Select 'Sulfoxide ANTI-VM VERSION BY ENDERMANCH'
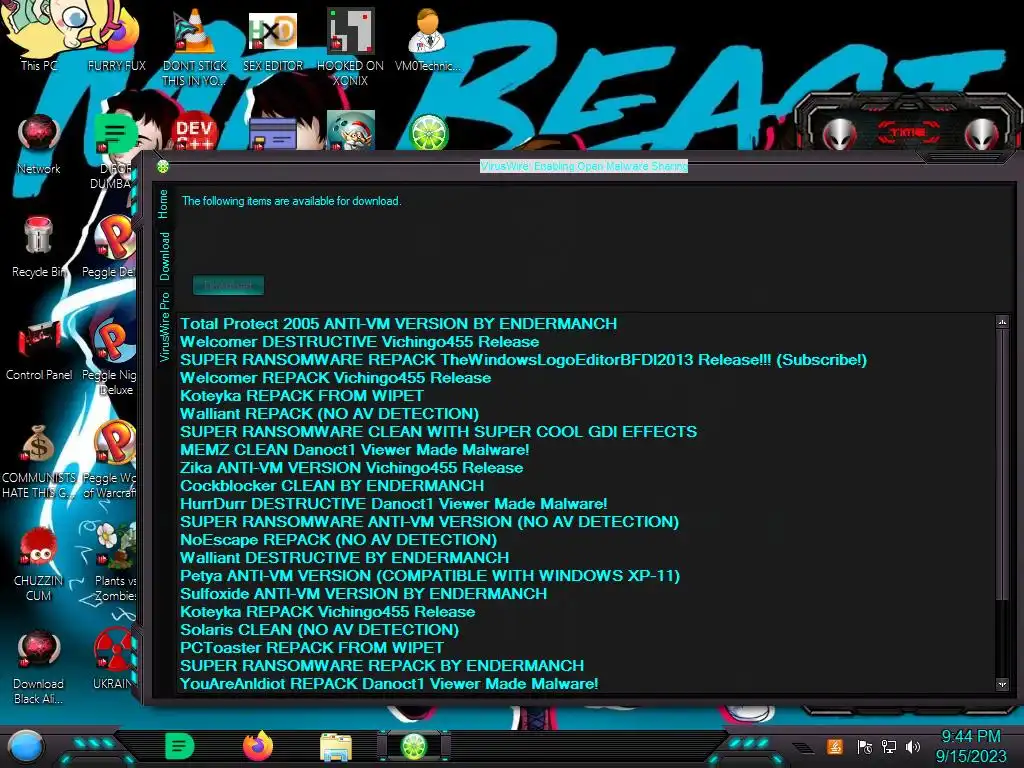The width and height of the screenshot is (1024, 768). pyautogui.click(x=364, y=594)
